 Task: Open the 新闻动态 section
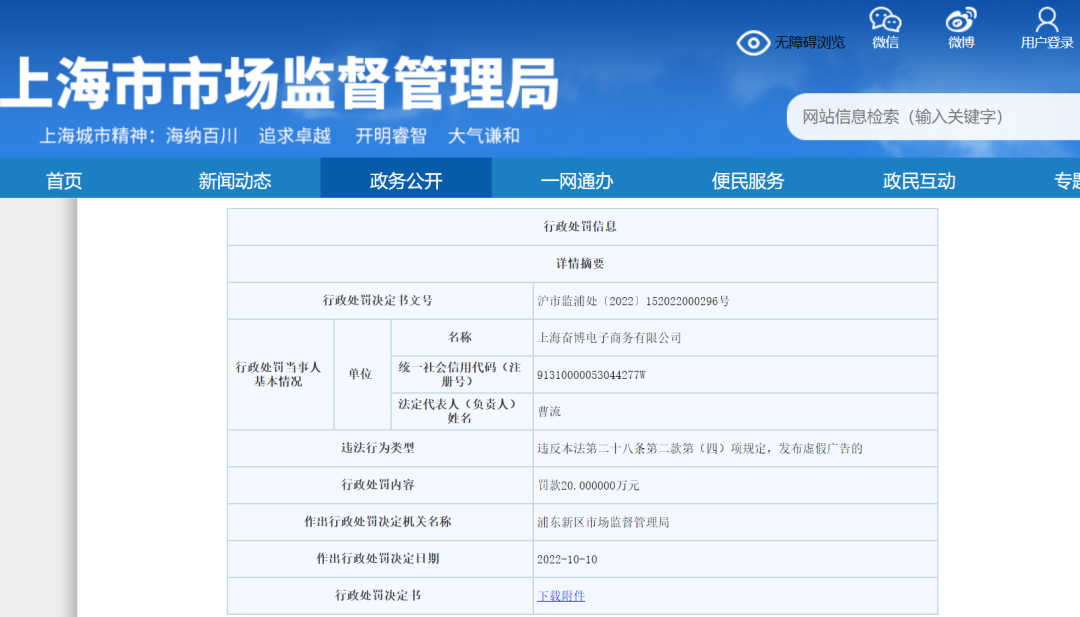(x=235, y=178)
